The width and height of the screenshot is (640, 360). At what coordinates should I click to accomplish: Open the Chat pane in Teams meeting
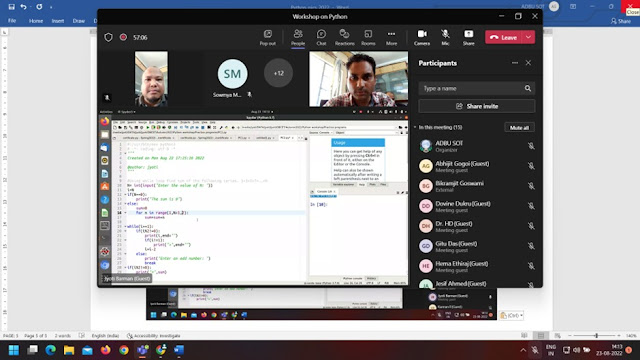coord(321,37)
